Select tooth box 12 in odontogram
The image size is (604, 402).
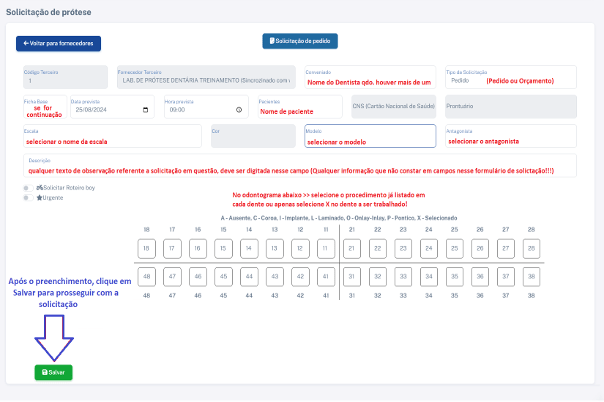[300, 249]
